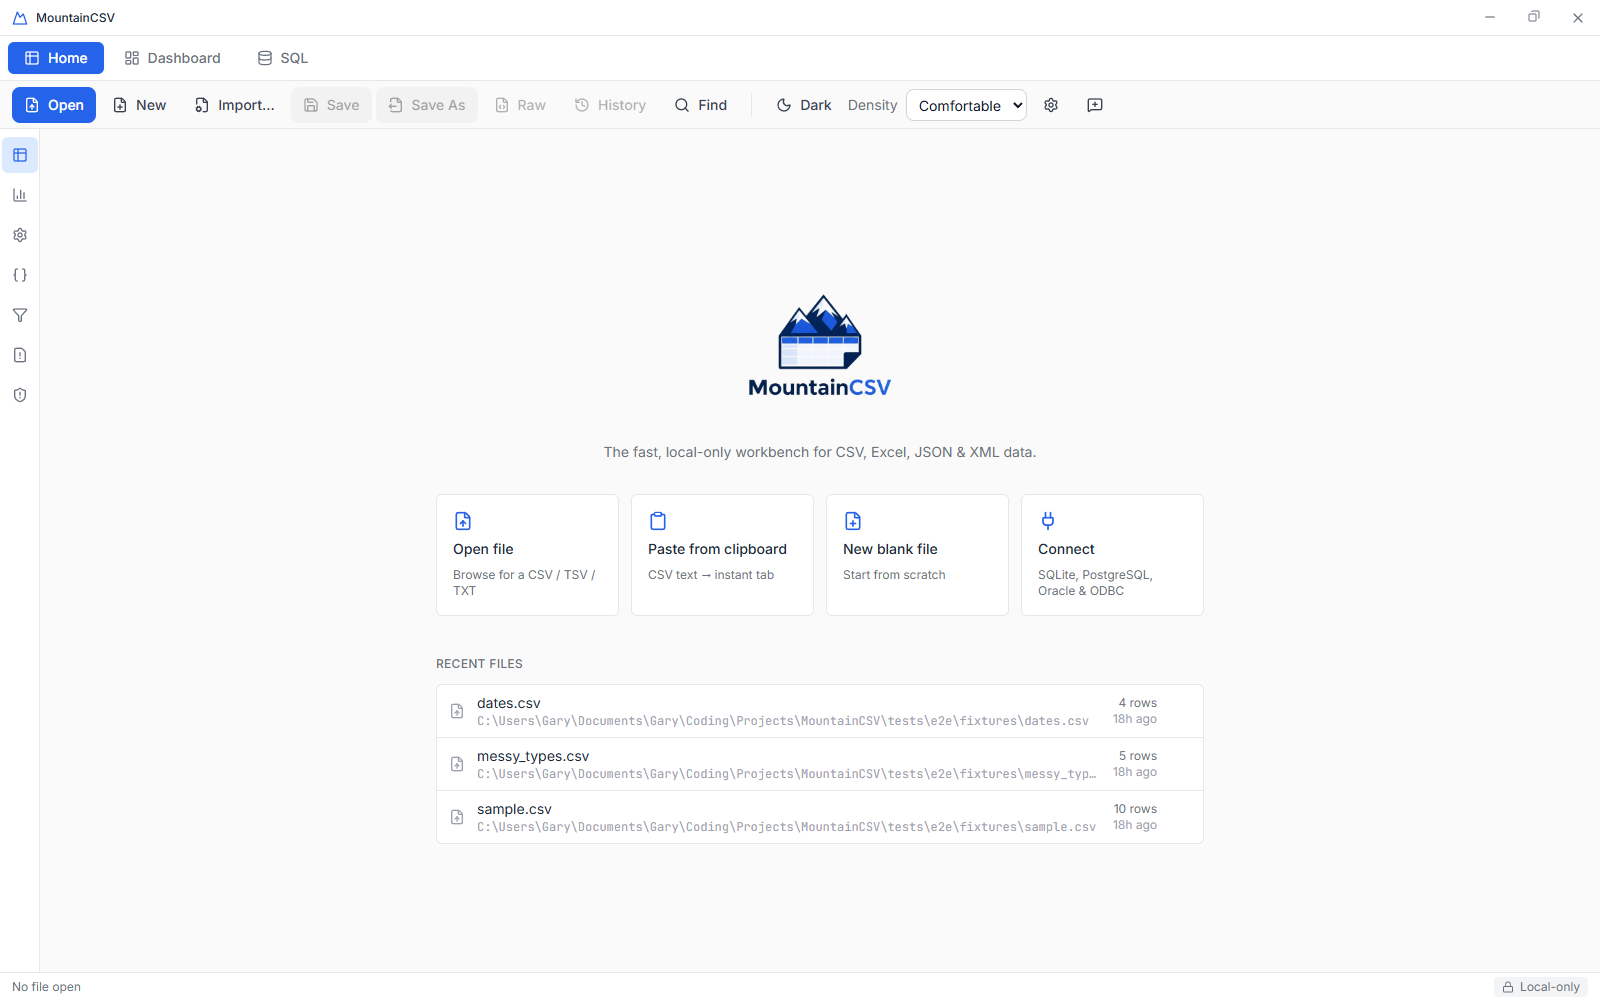Click the Local-only status badge
Screen dimensions: 1600x1000
pyautogui.click(x=1541, y=987)
